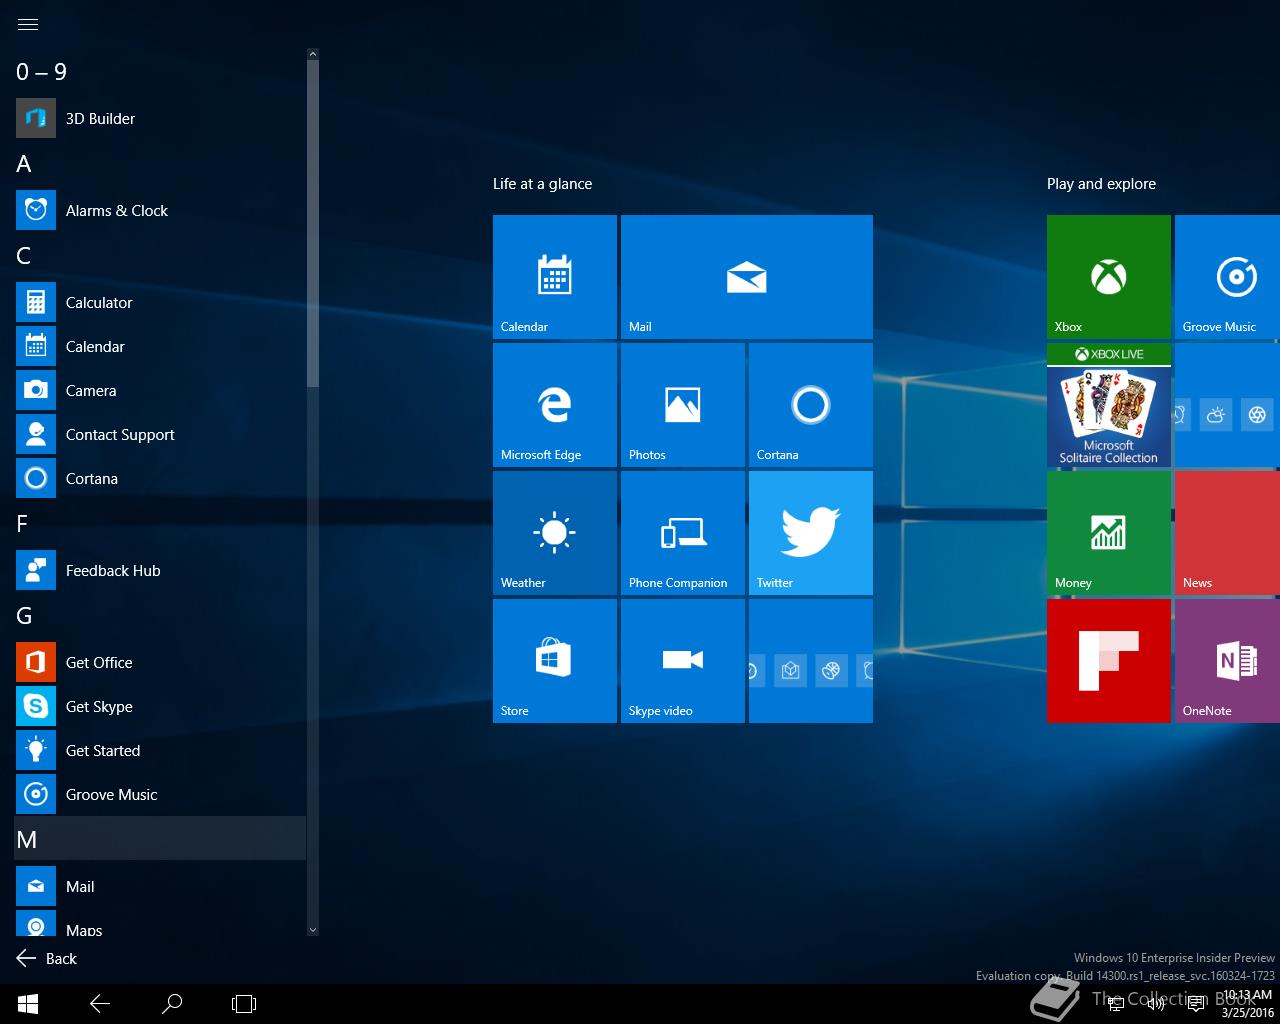1280x1024 pixels.
Task: Open Alarms & Clock app
Action: point(160,210)
